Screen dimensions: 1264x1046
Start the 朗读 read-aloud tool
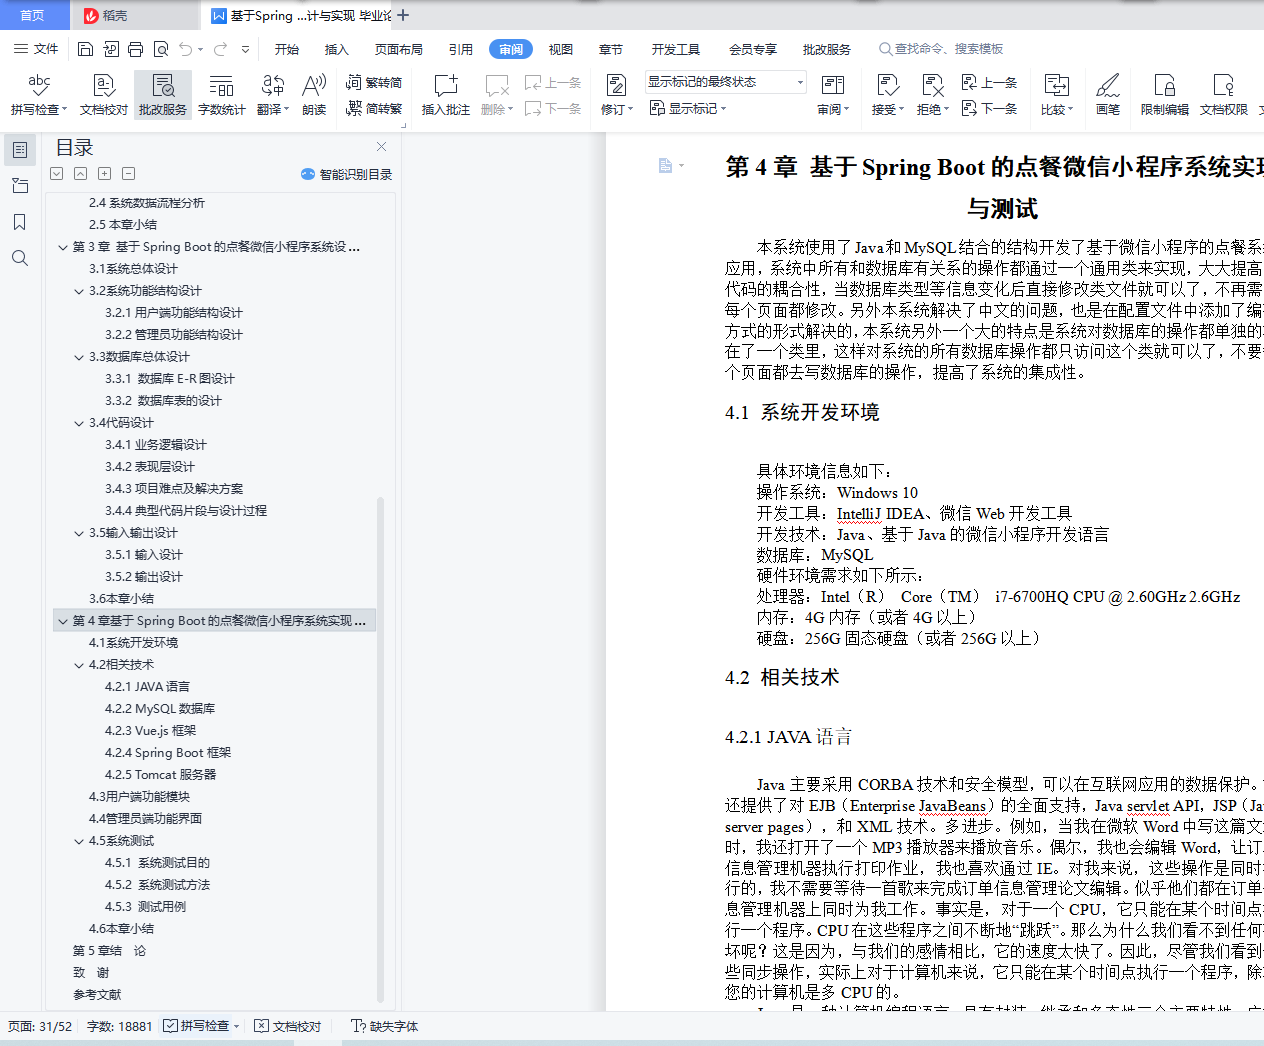314,95
